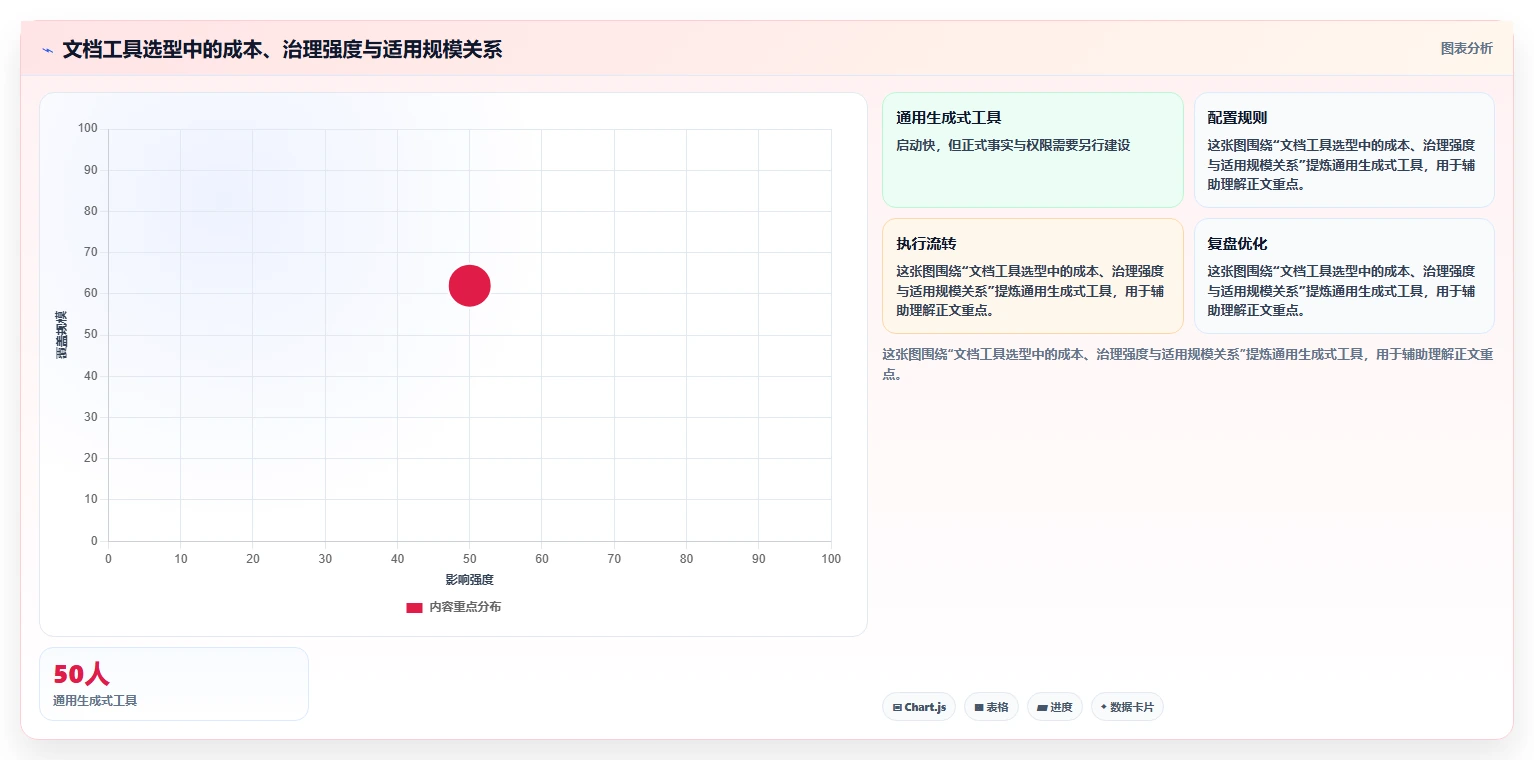Viewport: 1534px width, 760px height.
Task: Open the 图表分析 label in header
Action: click(1466, 48)
